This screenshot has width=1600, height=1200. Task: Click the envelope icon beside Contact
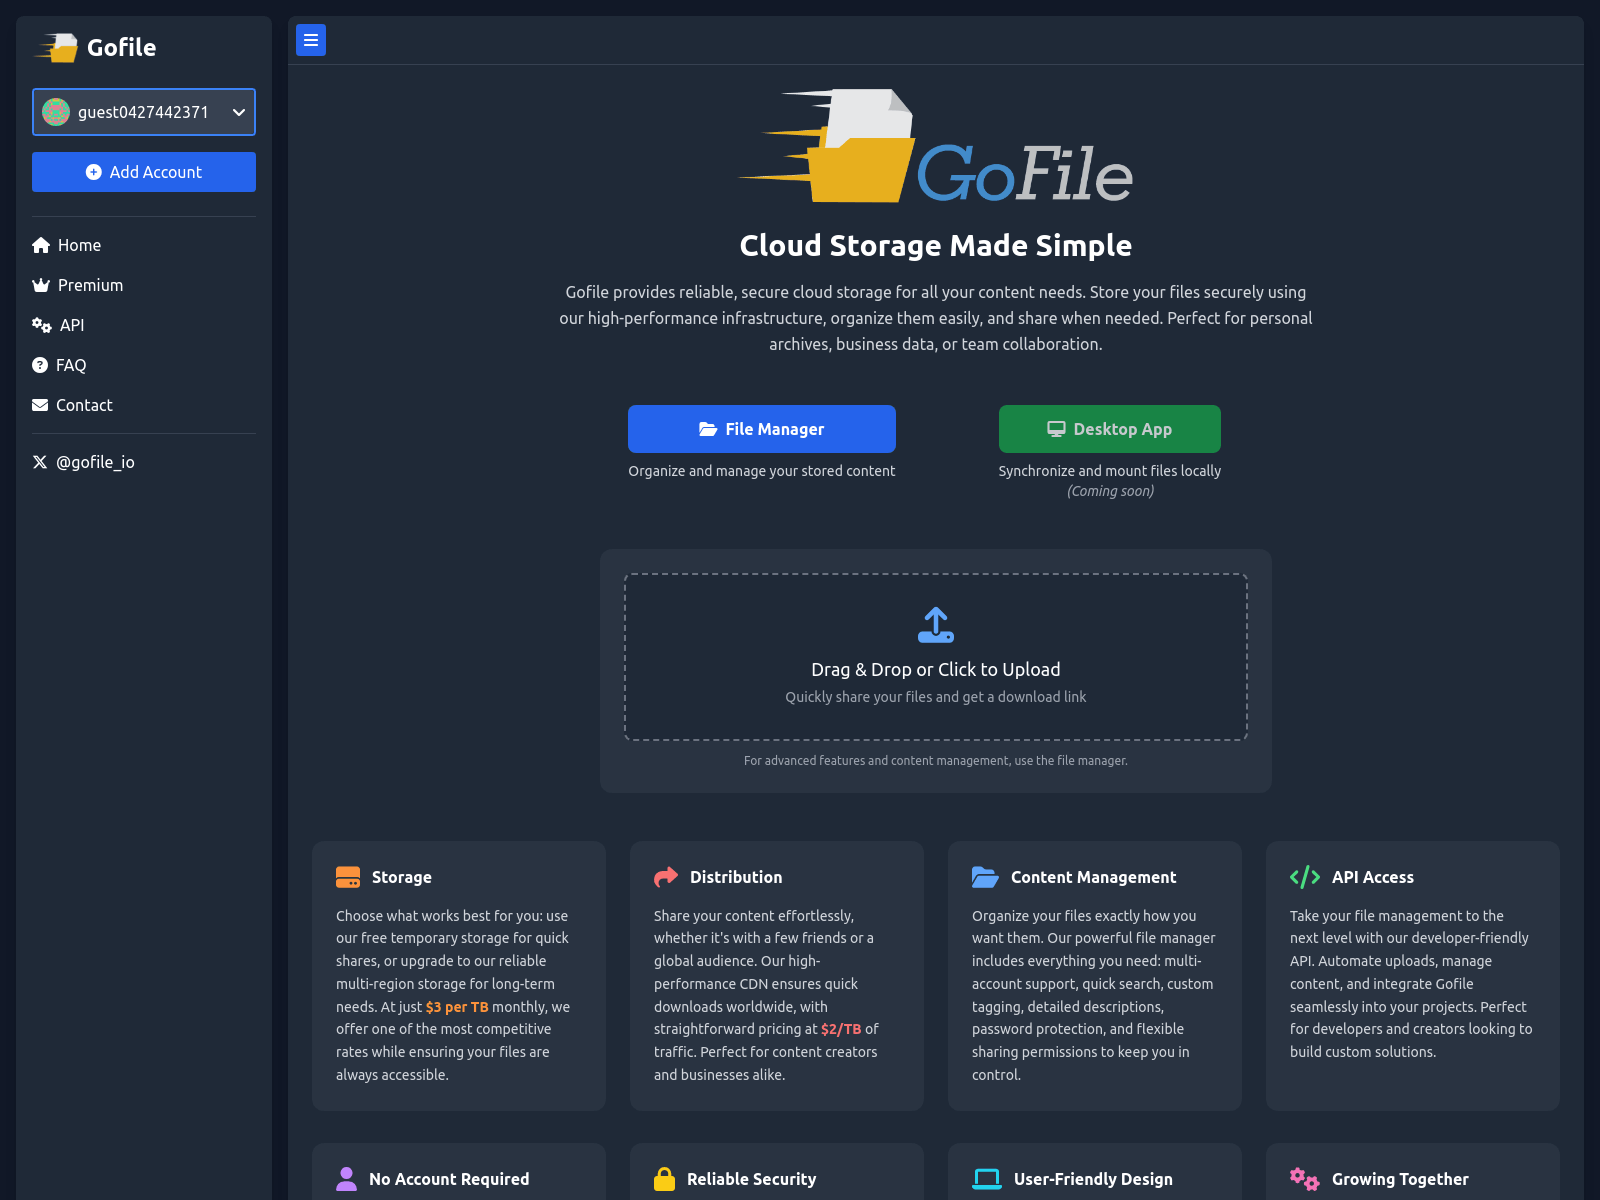[x=40, y=405]
